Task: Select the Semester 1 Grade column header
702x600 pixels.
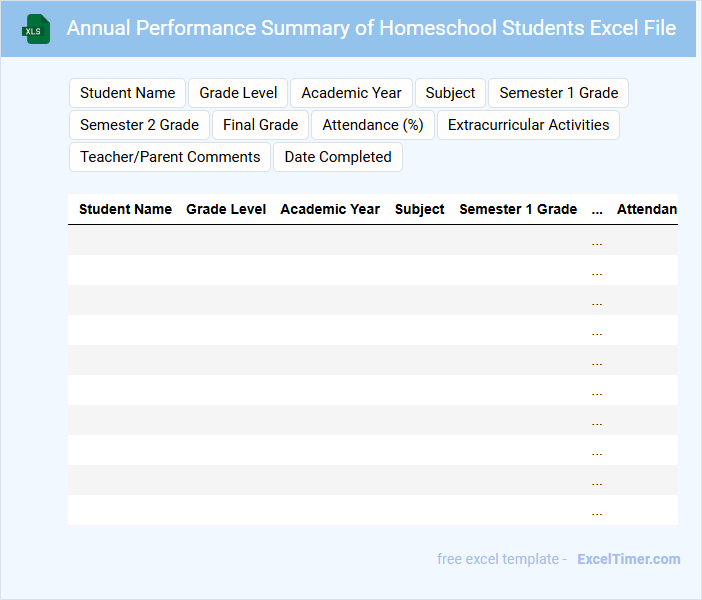Action: click(518, 209)
